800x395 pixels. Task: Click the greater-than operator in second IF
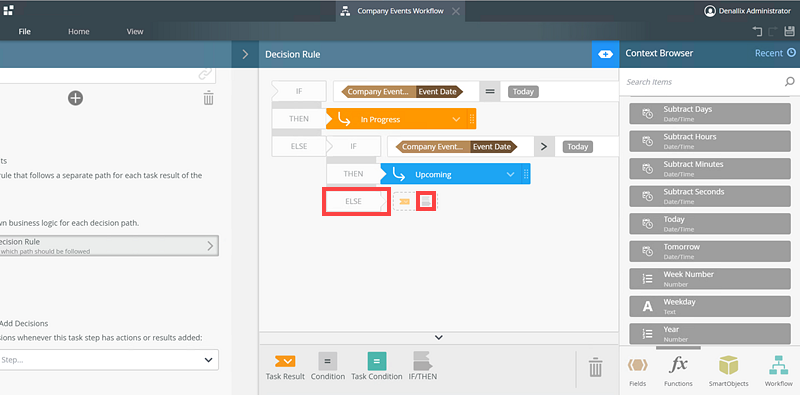click(x=544, y=147)
